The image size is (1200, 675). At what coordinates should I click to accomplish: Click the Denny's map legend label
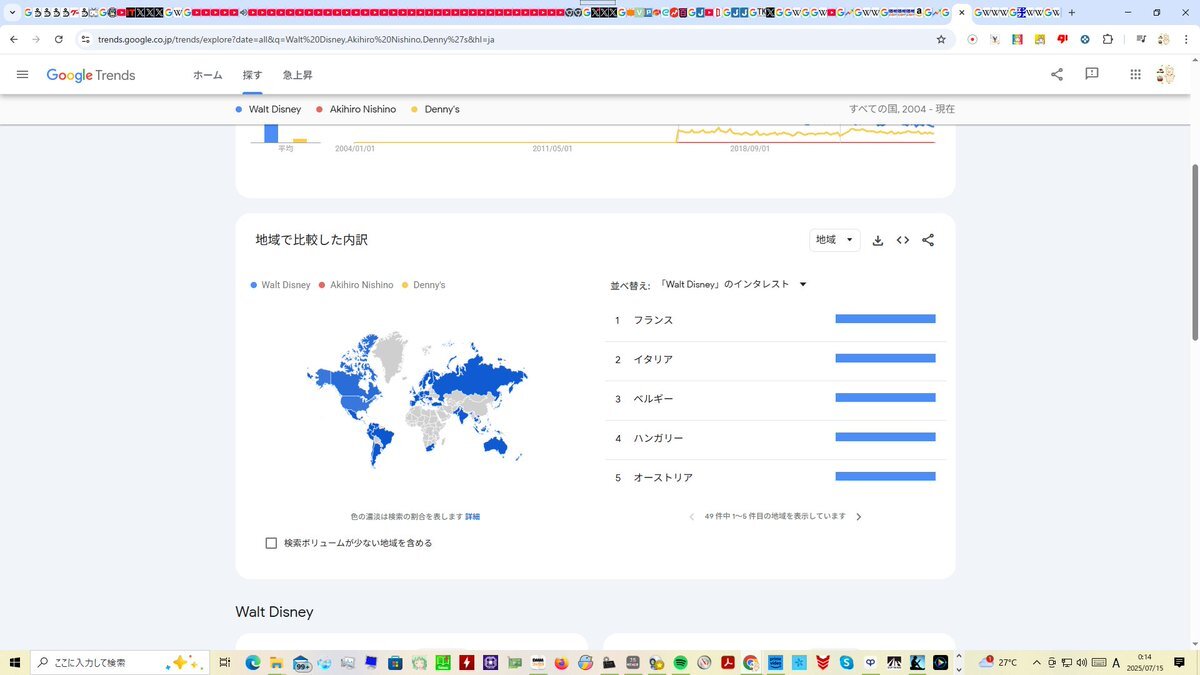[x=429, y=285]
